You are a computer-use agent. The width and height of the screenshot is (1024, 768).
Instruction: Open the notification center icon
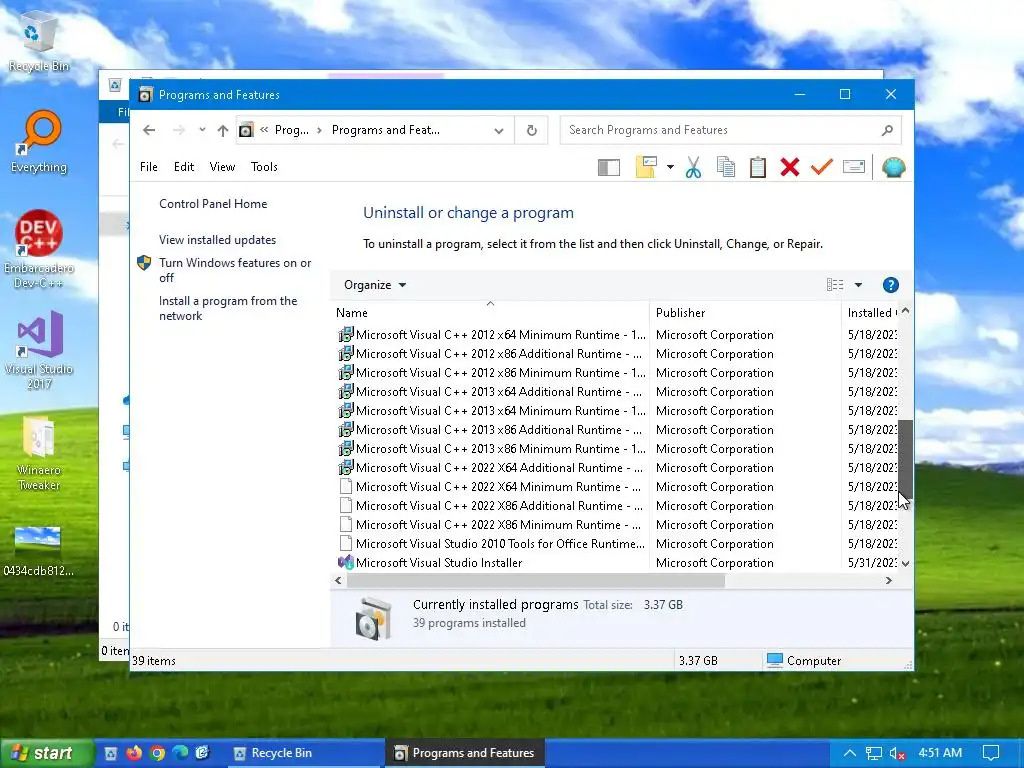click(991, 753)
